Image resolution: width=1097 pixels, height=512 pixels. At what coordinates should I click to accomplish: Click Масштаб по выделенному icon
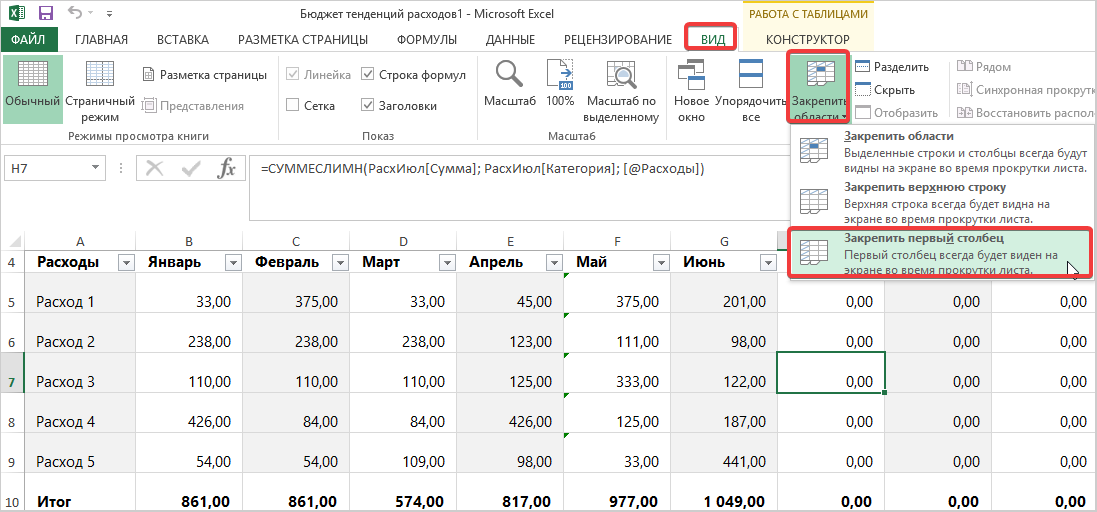click(621, 74)
